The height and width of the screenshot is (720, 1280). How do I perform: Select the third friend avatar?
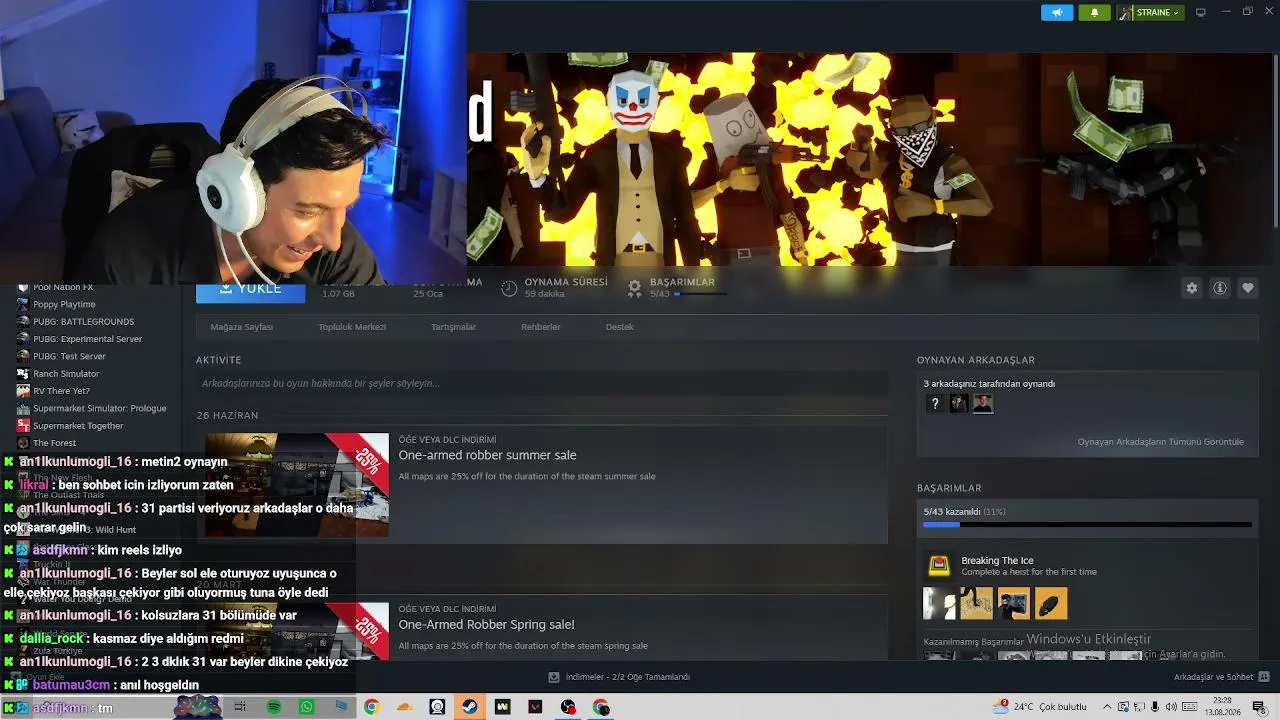[983, 404]
